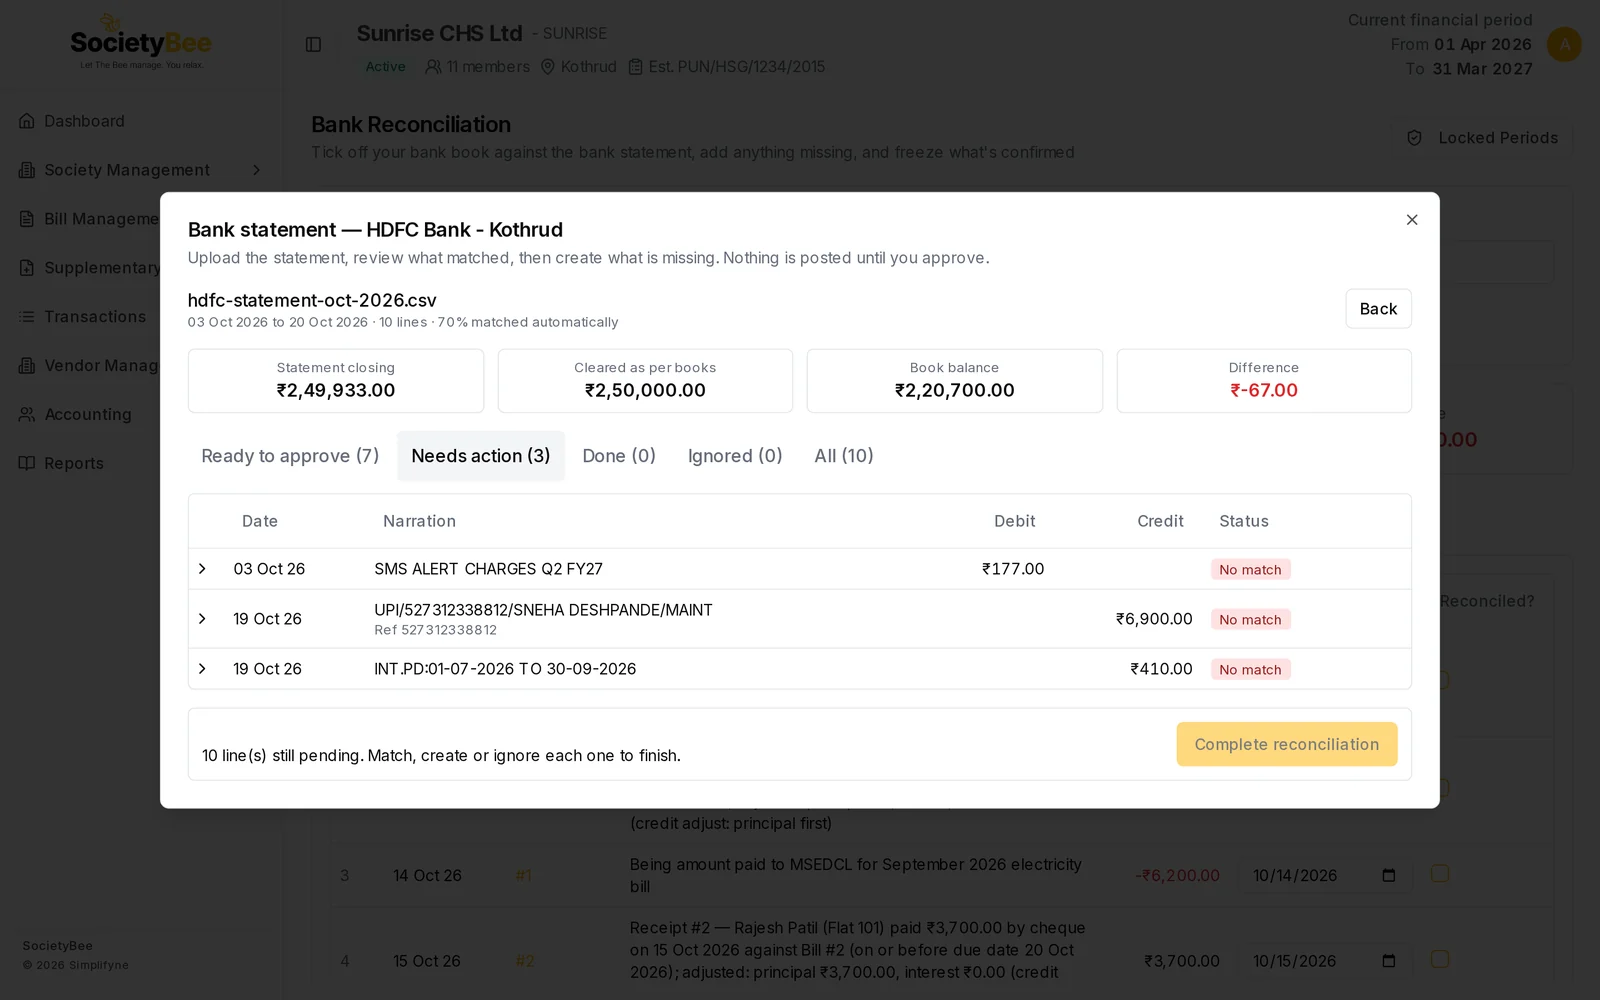Tick the checkbox for MSEDCL row
The width and height of the screenshot is (1600, 1000).
1440,874
